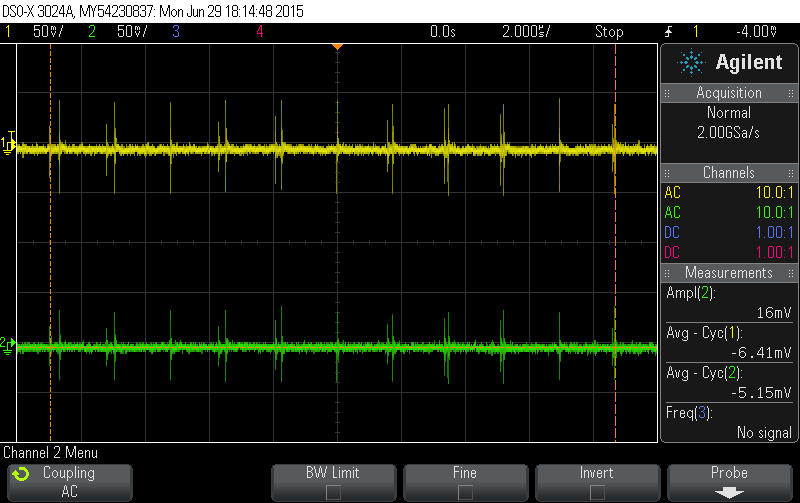Viewport: 800px width, 503px height.
Task: Click the No signal frequency result
Action: coord(764,433)
